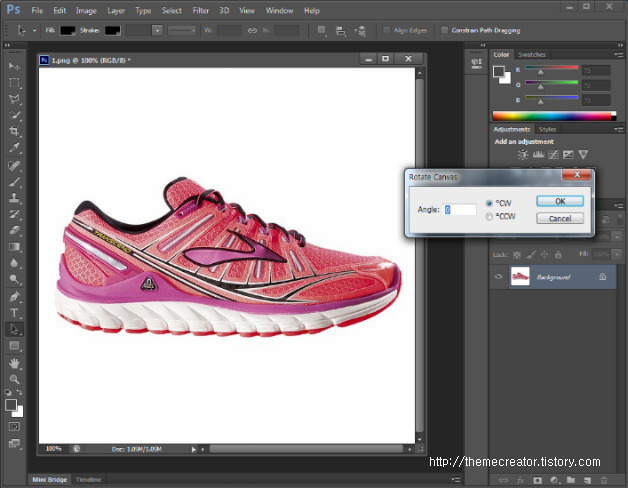The width and height of the screenshot is (628, 488).
Task: Select the Blur tool
Action: click(14, 263)
